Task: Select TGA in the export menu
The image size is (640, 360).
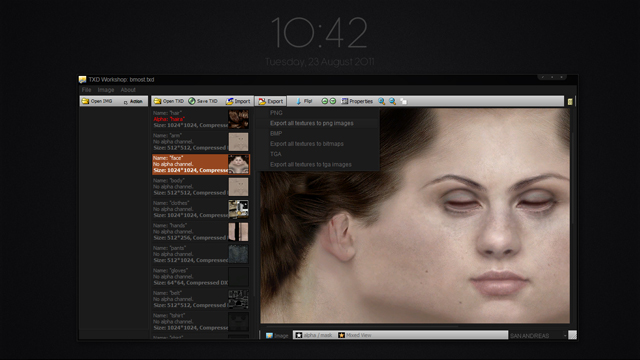Action: tap(318, 154)
